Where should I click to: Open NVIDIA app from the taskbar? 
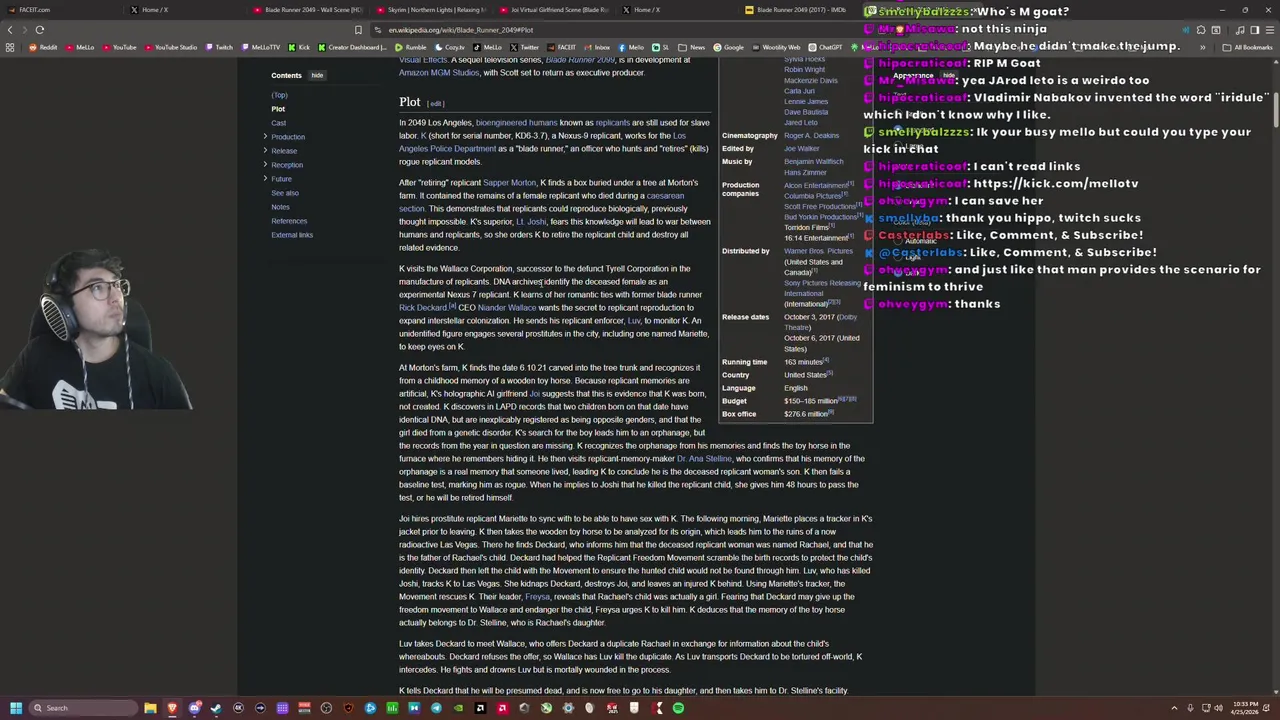458,708
